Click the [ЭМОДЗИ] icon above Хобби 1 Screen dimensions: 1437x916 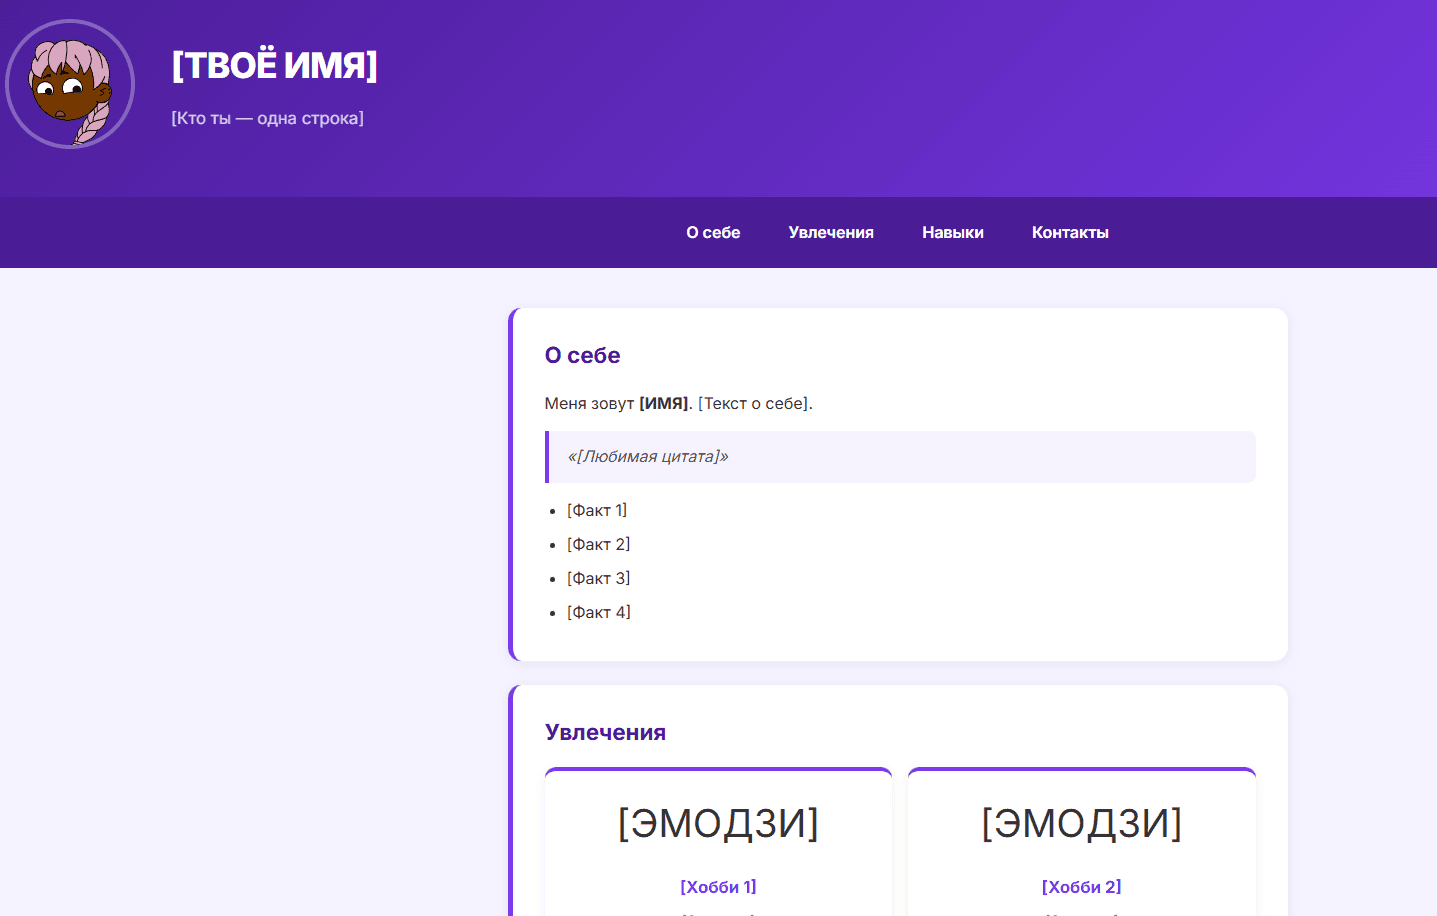(x=718, y=823)
